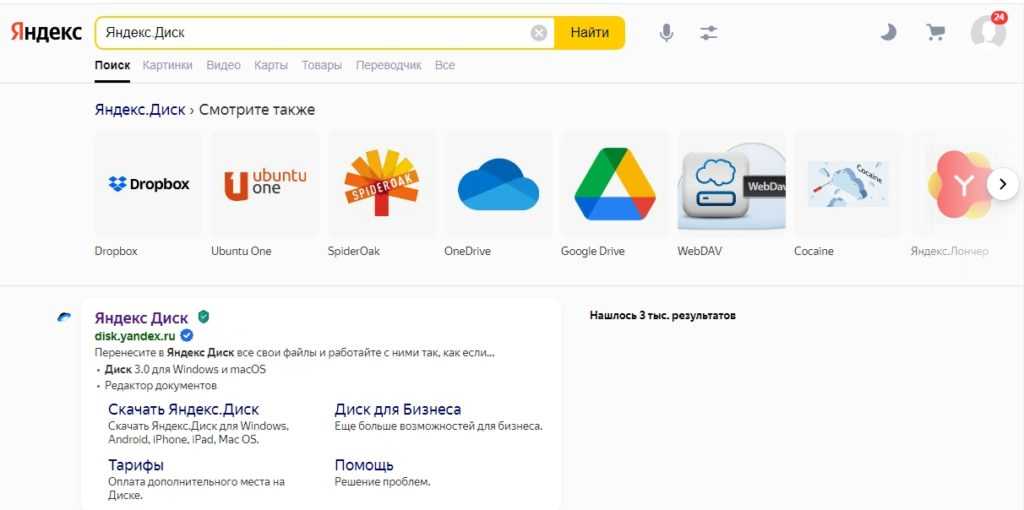Toggle dark theme moon icon
Image resolution: width=1024 pixels, height=510 pixels.
point(888,33)
